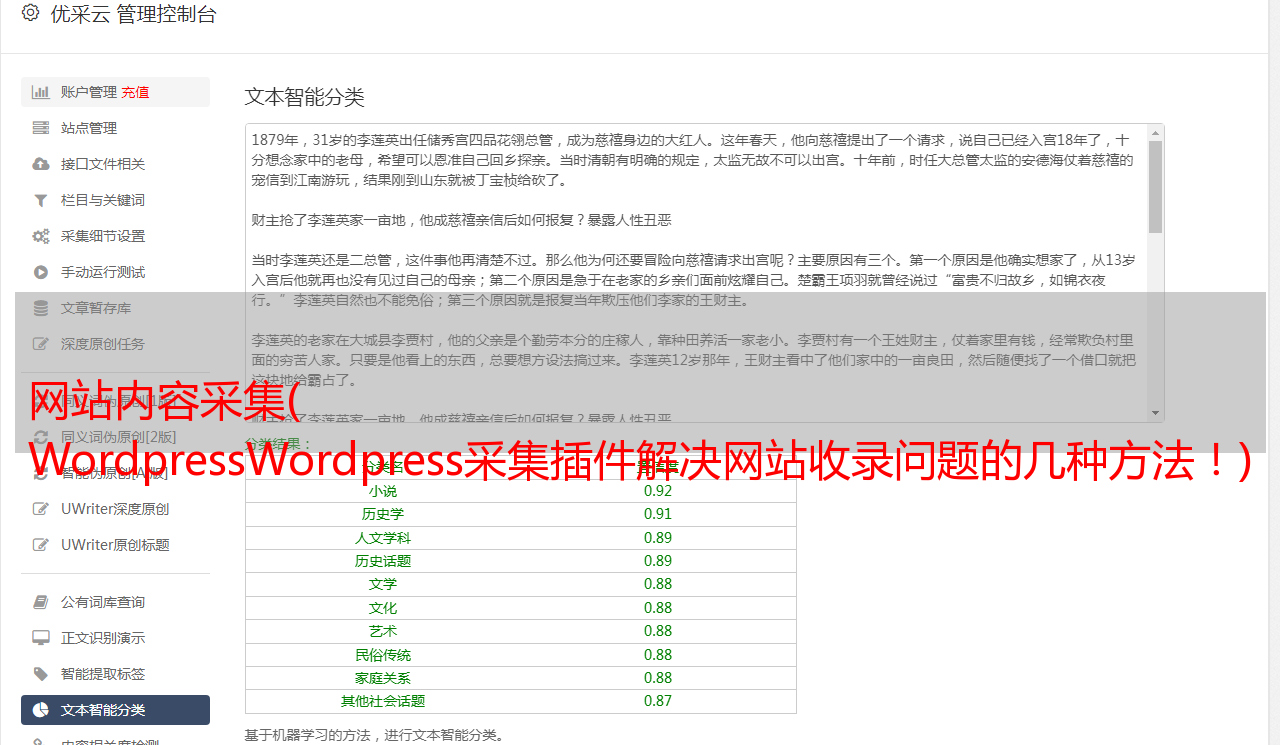Click the red 充值 link

136,92
